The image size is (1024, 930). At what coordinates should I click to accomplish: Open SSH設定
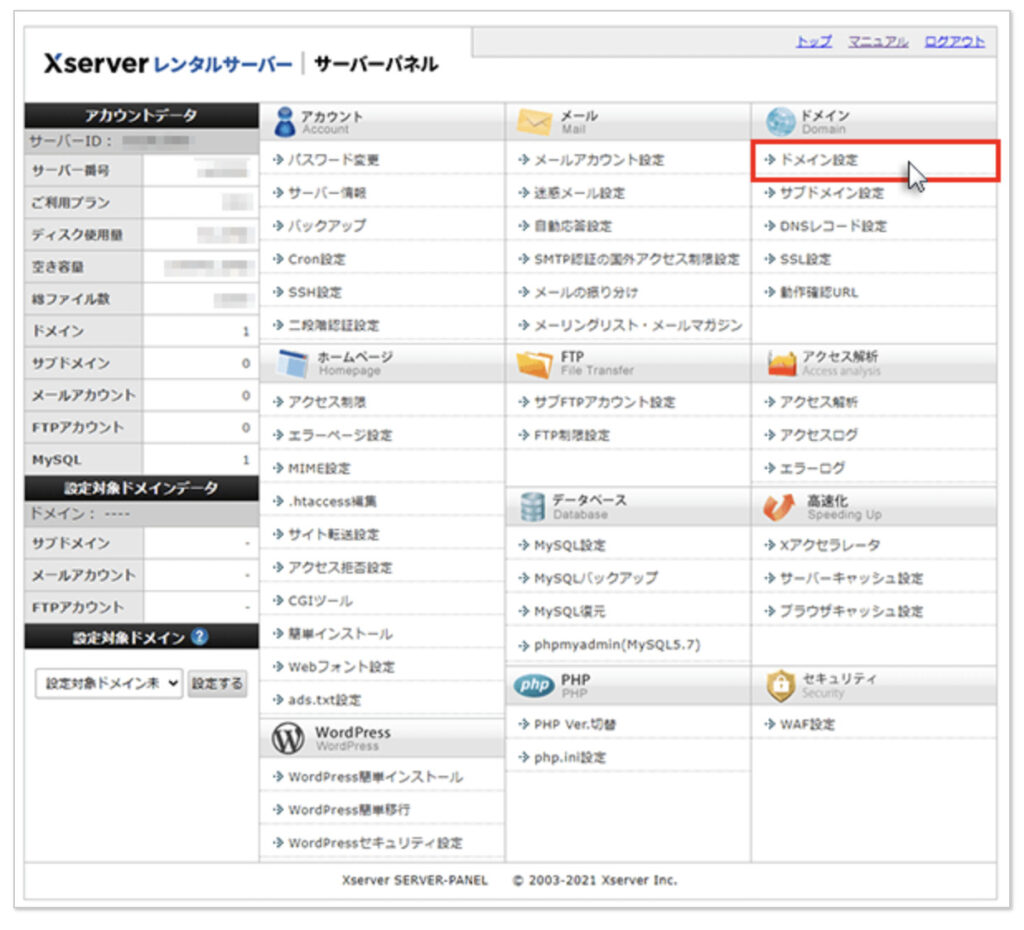[x=315, y=293]
